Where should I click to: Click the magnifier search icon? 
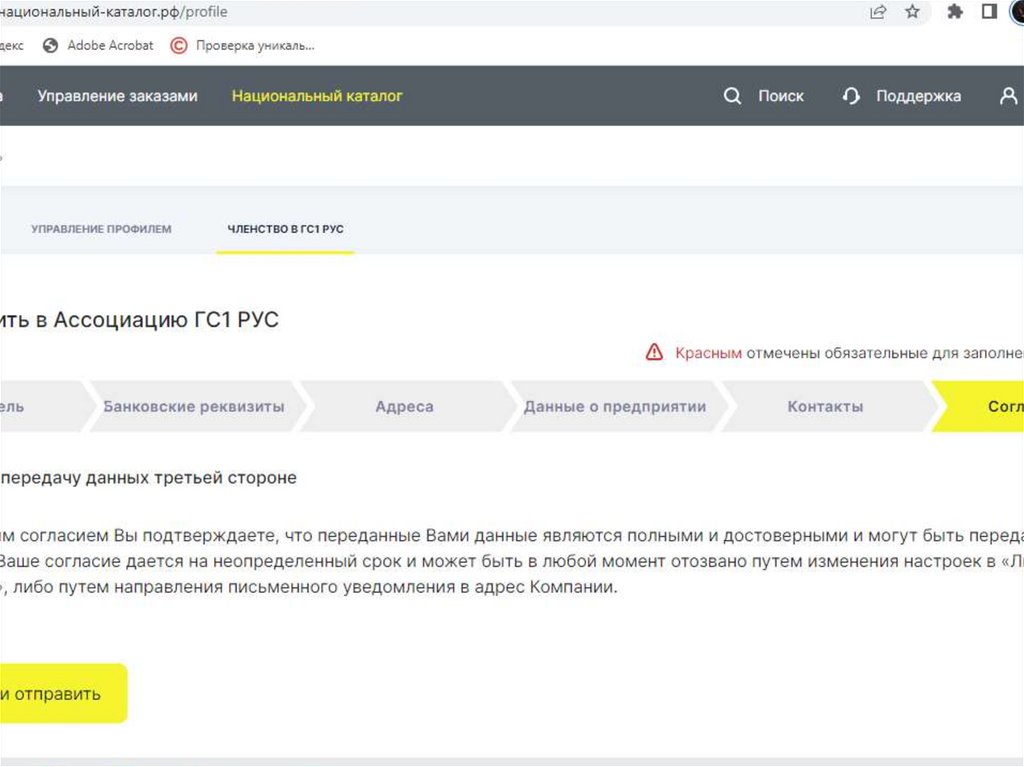(x=733, y=96)
